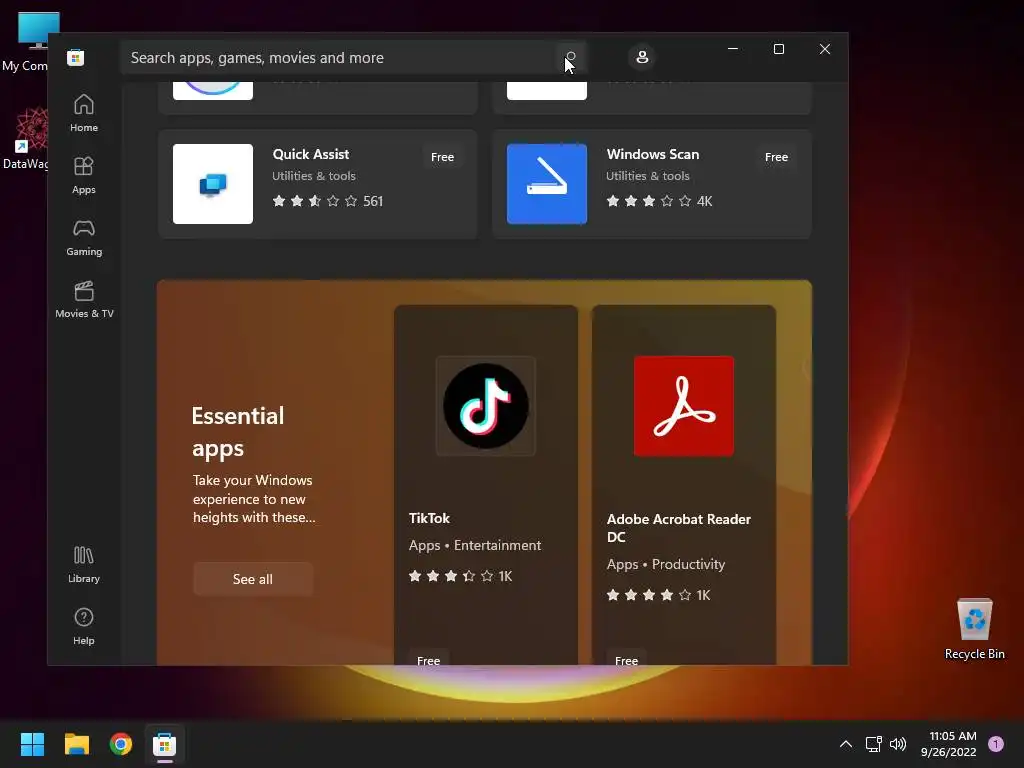Open the network status tray icon
This screenshot has width=1024, height=768.
pyautogui.click(x=873, y=744)
